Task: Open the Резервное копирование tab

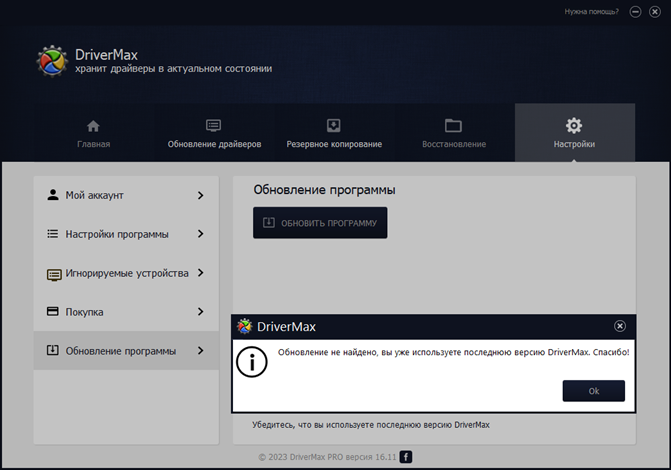Action: click(x=334, y=133)
